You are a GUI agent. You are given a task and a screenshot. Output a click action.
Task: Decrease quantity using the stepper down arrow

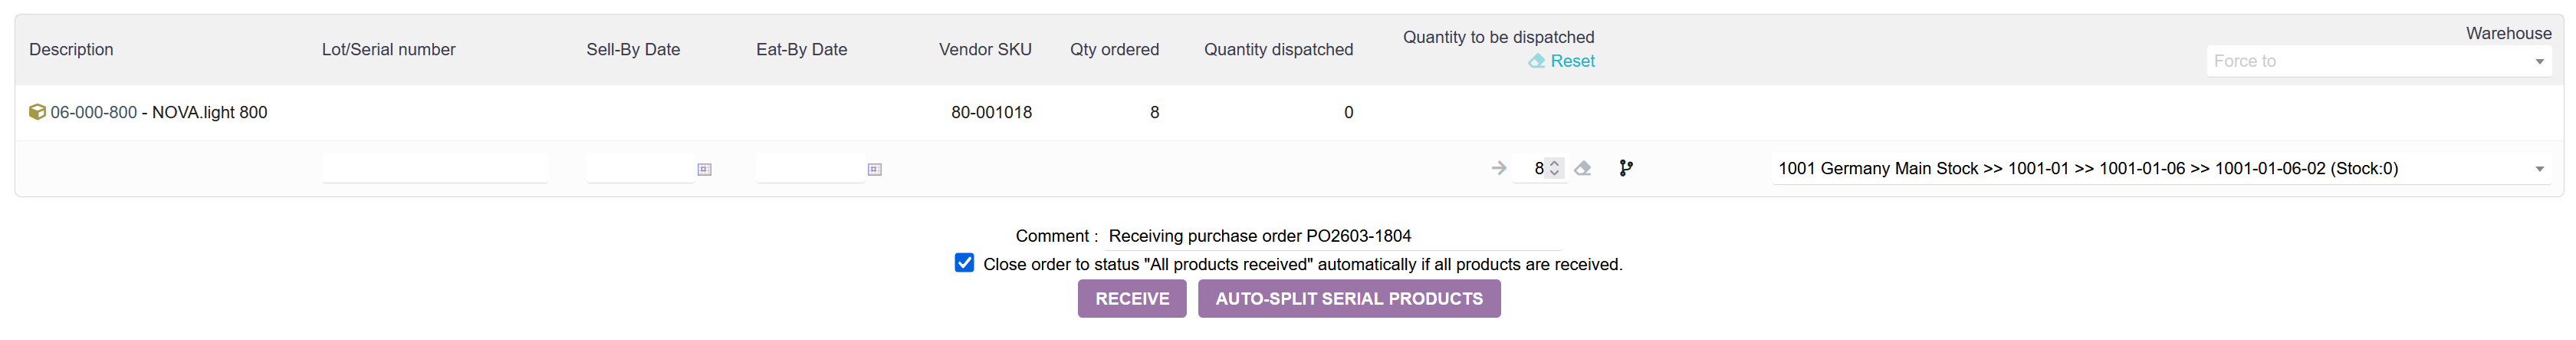(x=1554, y=174)
